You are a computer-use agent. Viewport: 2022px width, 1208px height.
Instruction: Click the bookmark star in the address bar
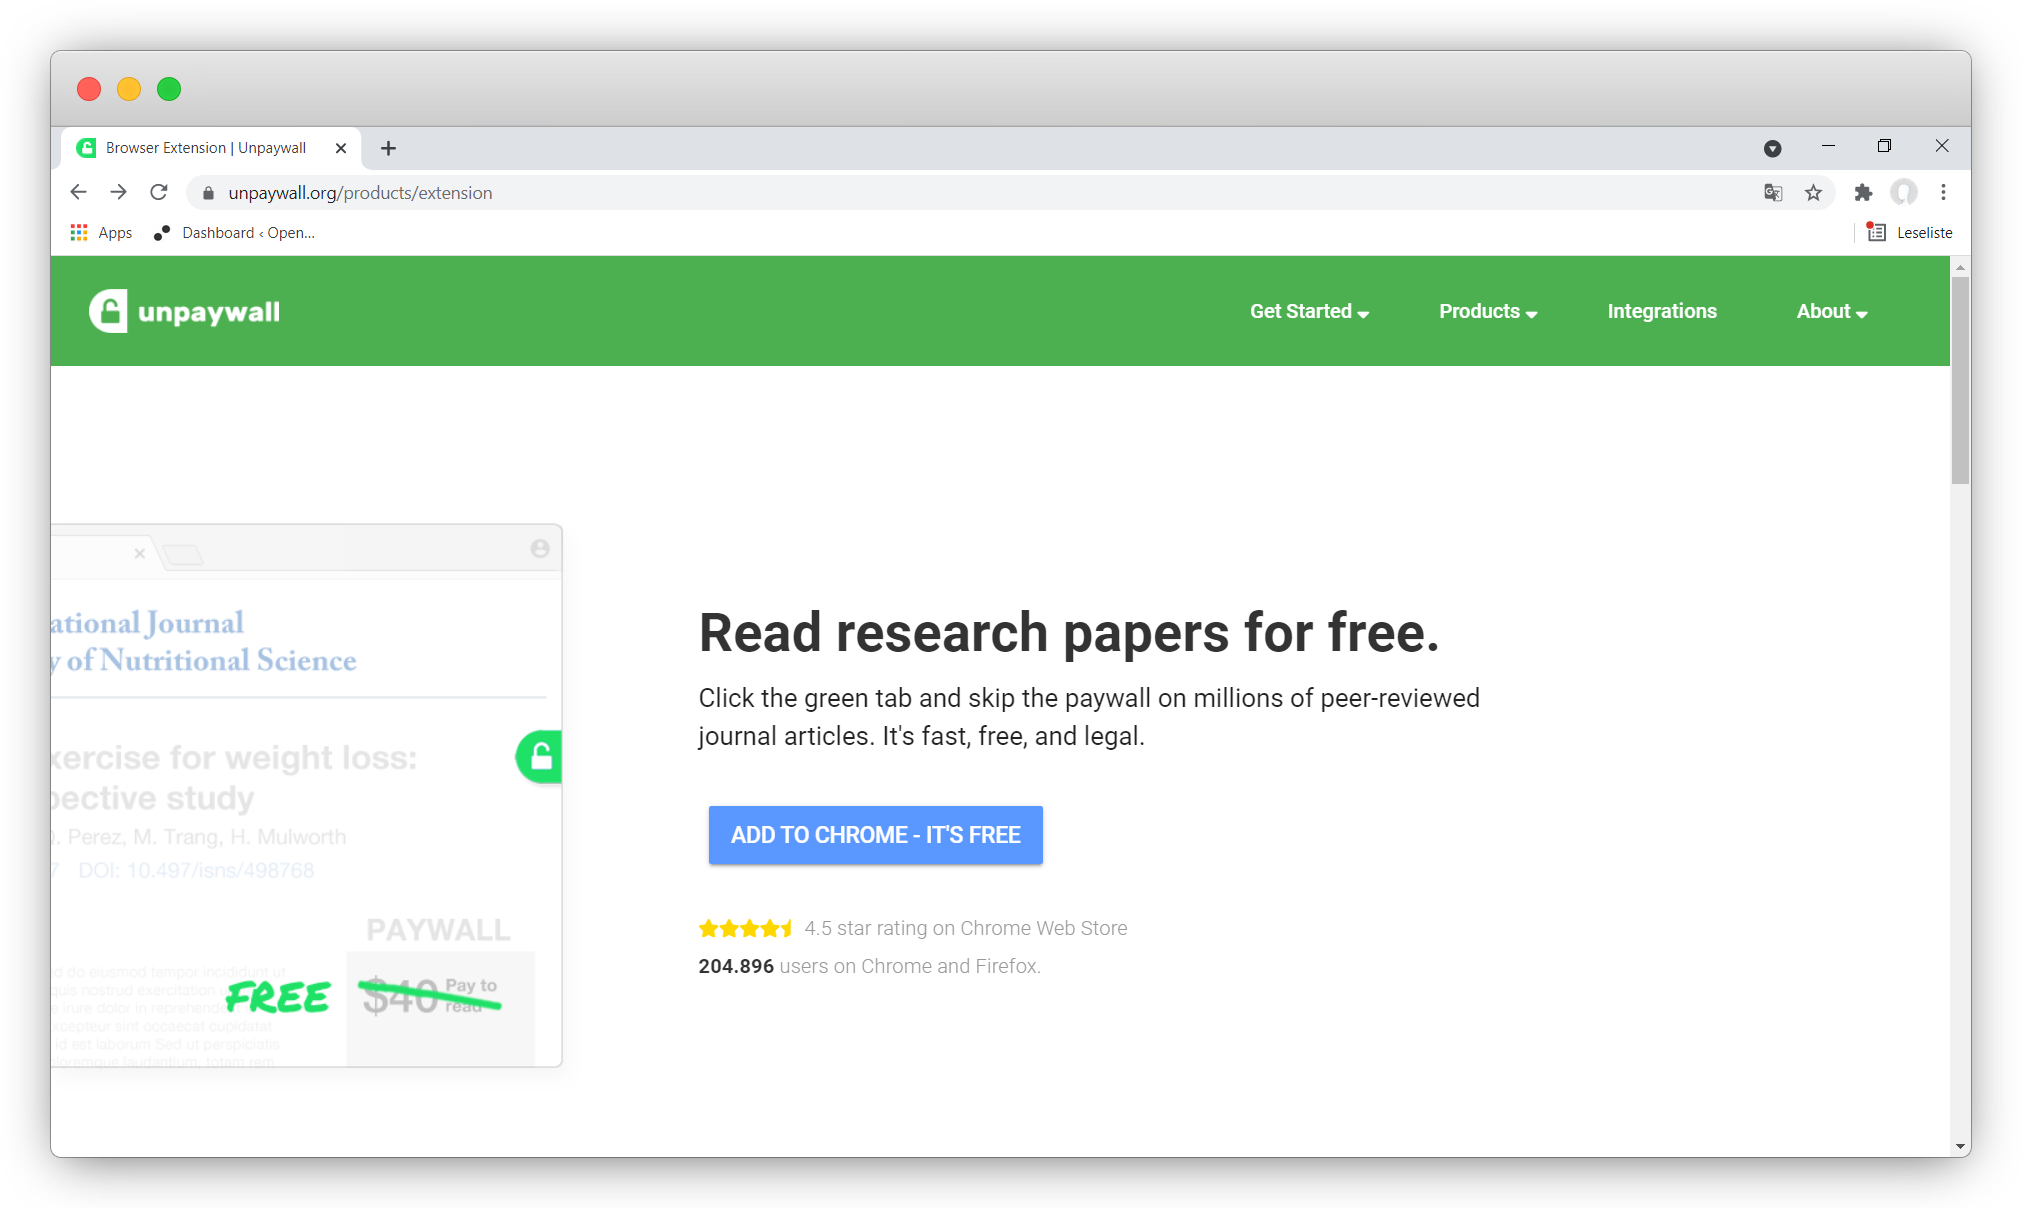(1813, 192)
